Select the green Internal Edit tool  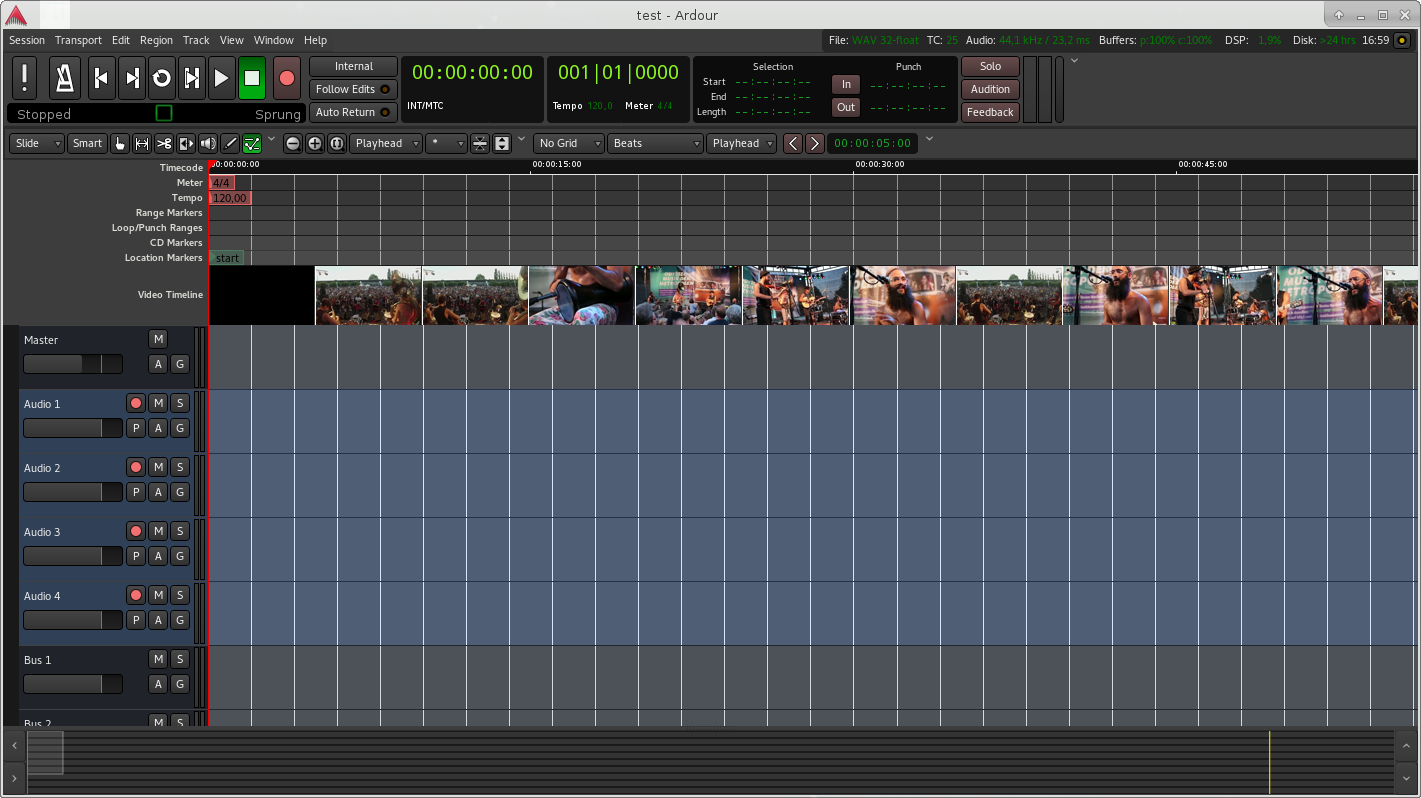click(x=252, y=143)
